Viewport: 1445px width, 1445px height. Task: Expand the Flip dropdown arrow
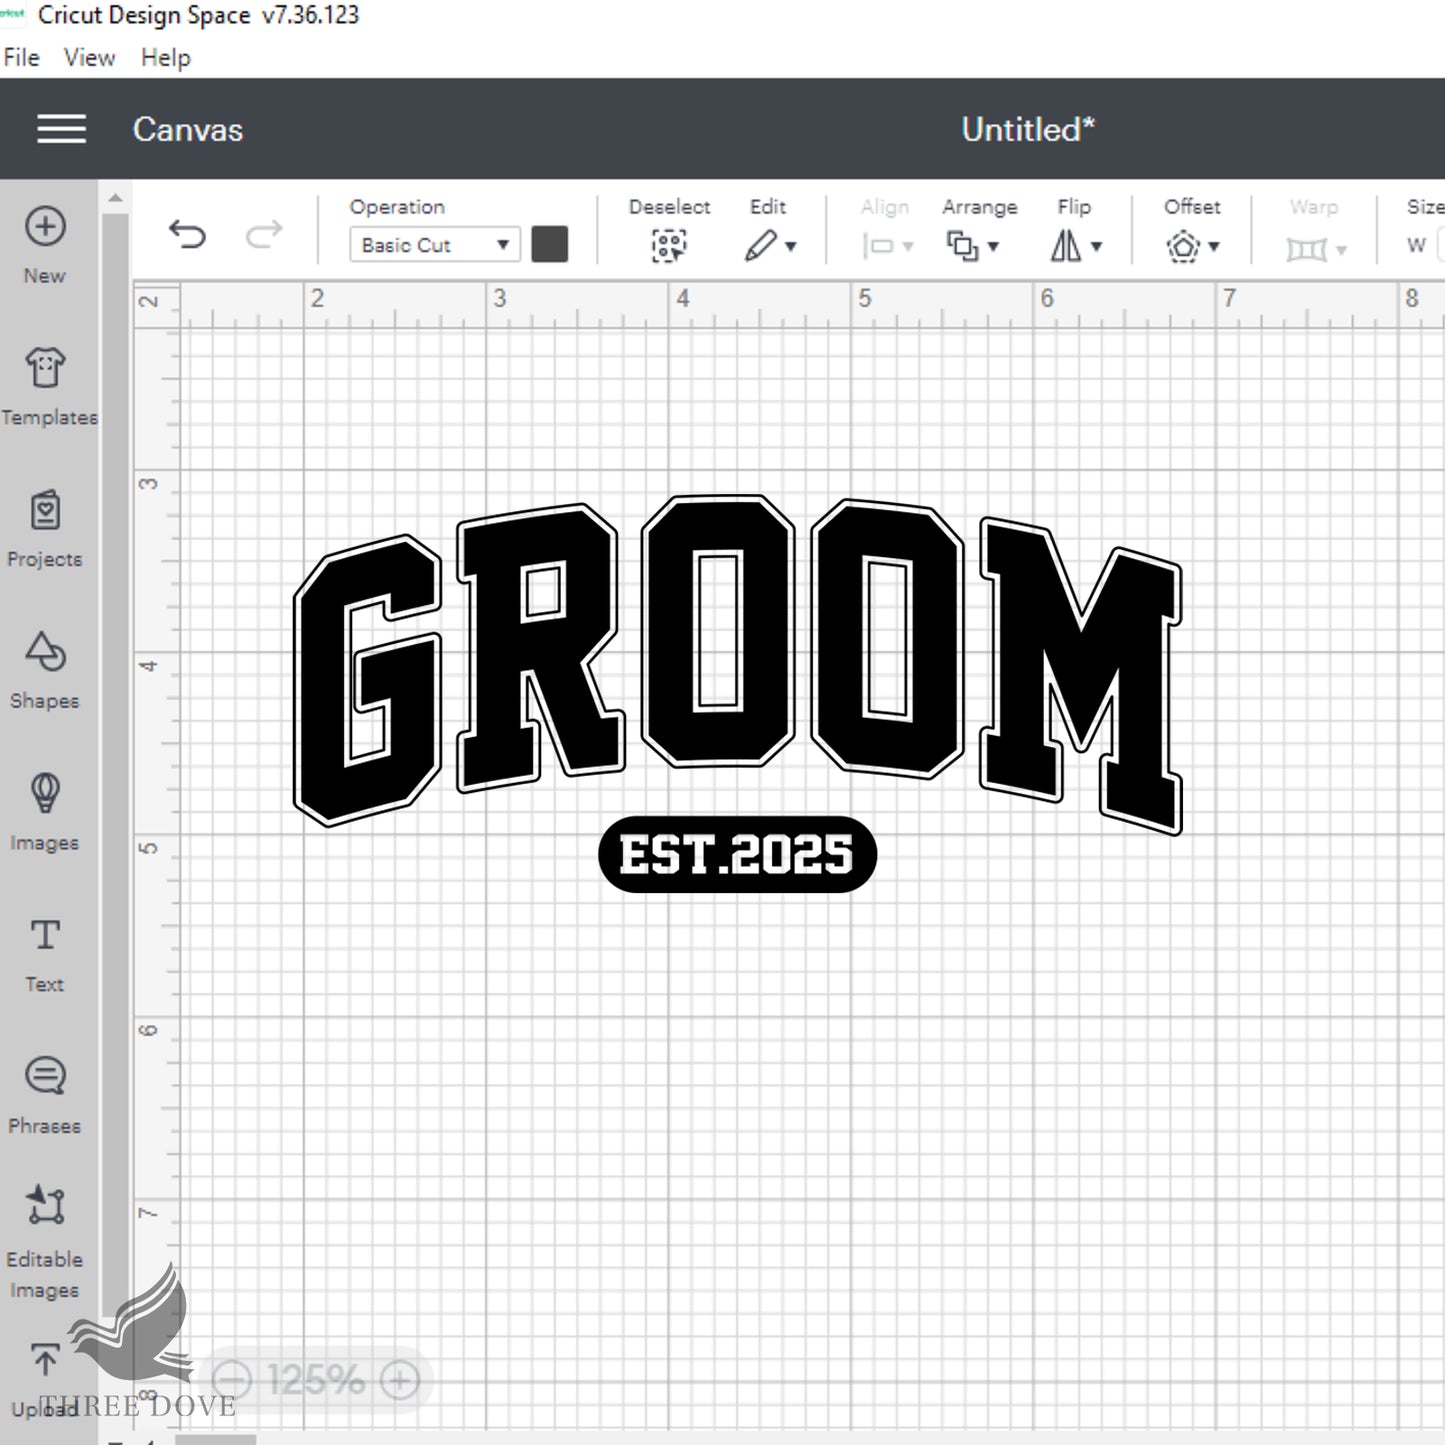(x=1097, y=247)
